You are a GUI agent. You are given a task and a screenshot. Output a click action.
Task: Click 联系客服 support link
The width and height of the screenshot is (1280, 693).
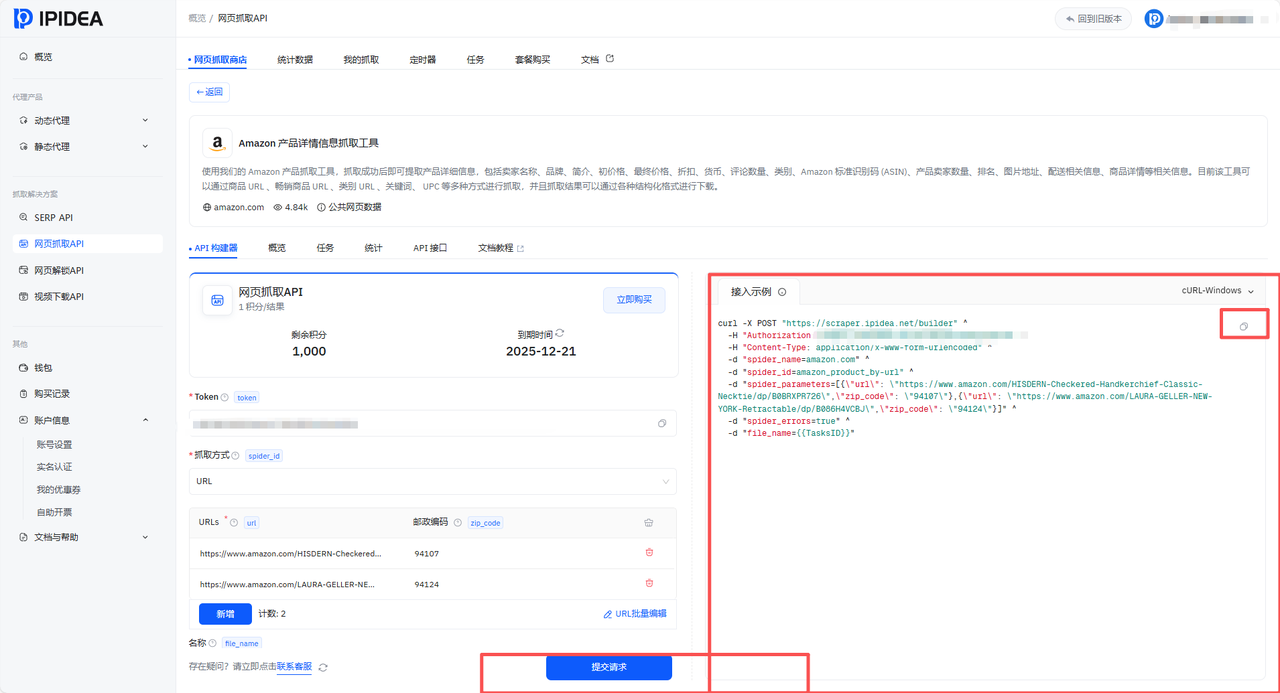pos(294,667)
